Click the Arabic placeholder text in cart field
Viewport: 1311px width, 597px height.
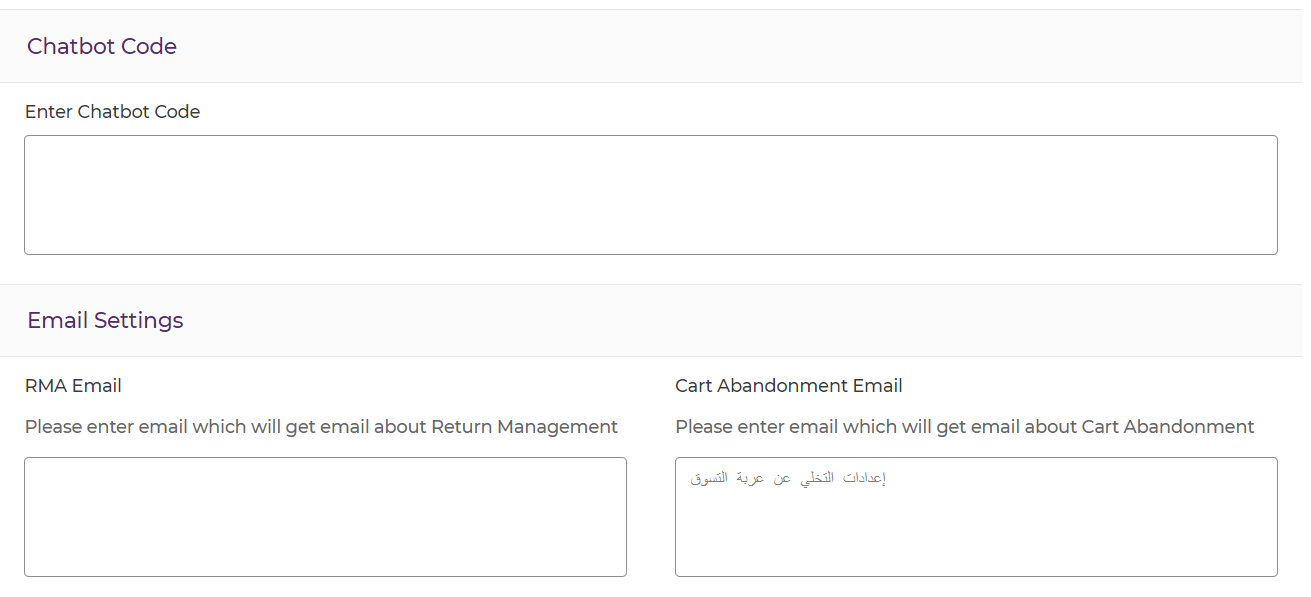789,478
